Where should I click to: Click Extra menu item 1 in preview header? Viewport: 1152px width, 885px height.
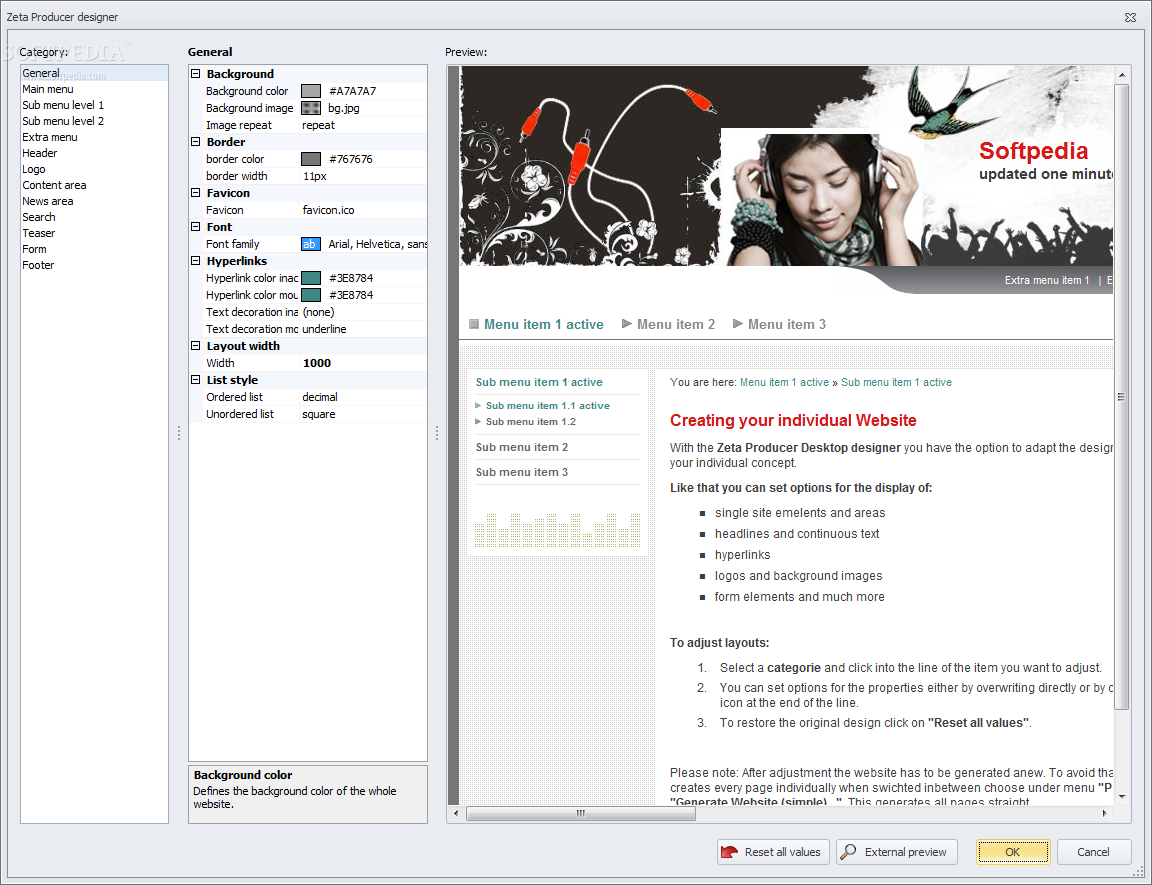(1047, 280)
